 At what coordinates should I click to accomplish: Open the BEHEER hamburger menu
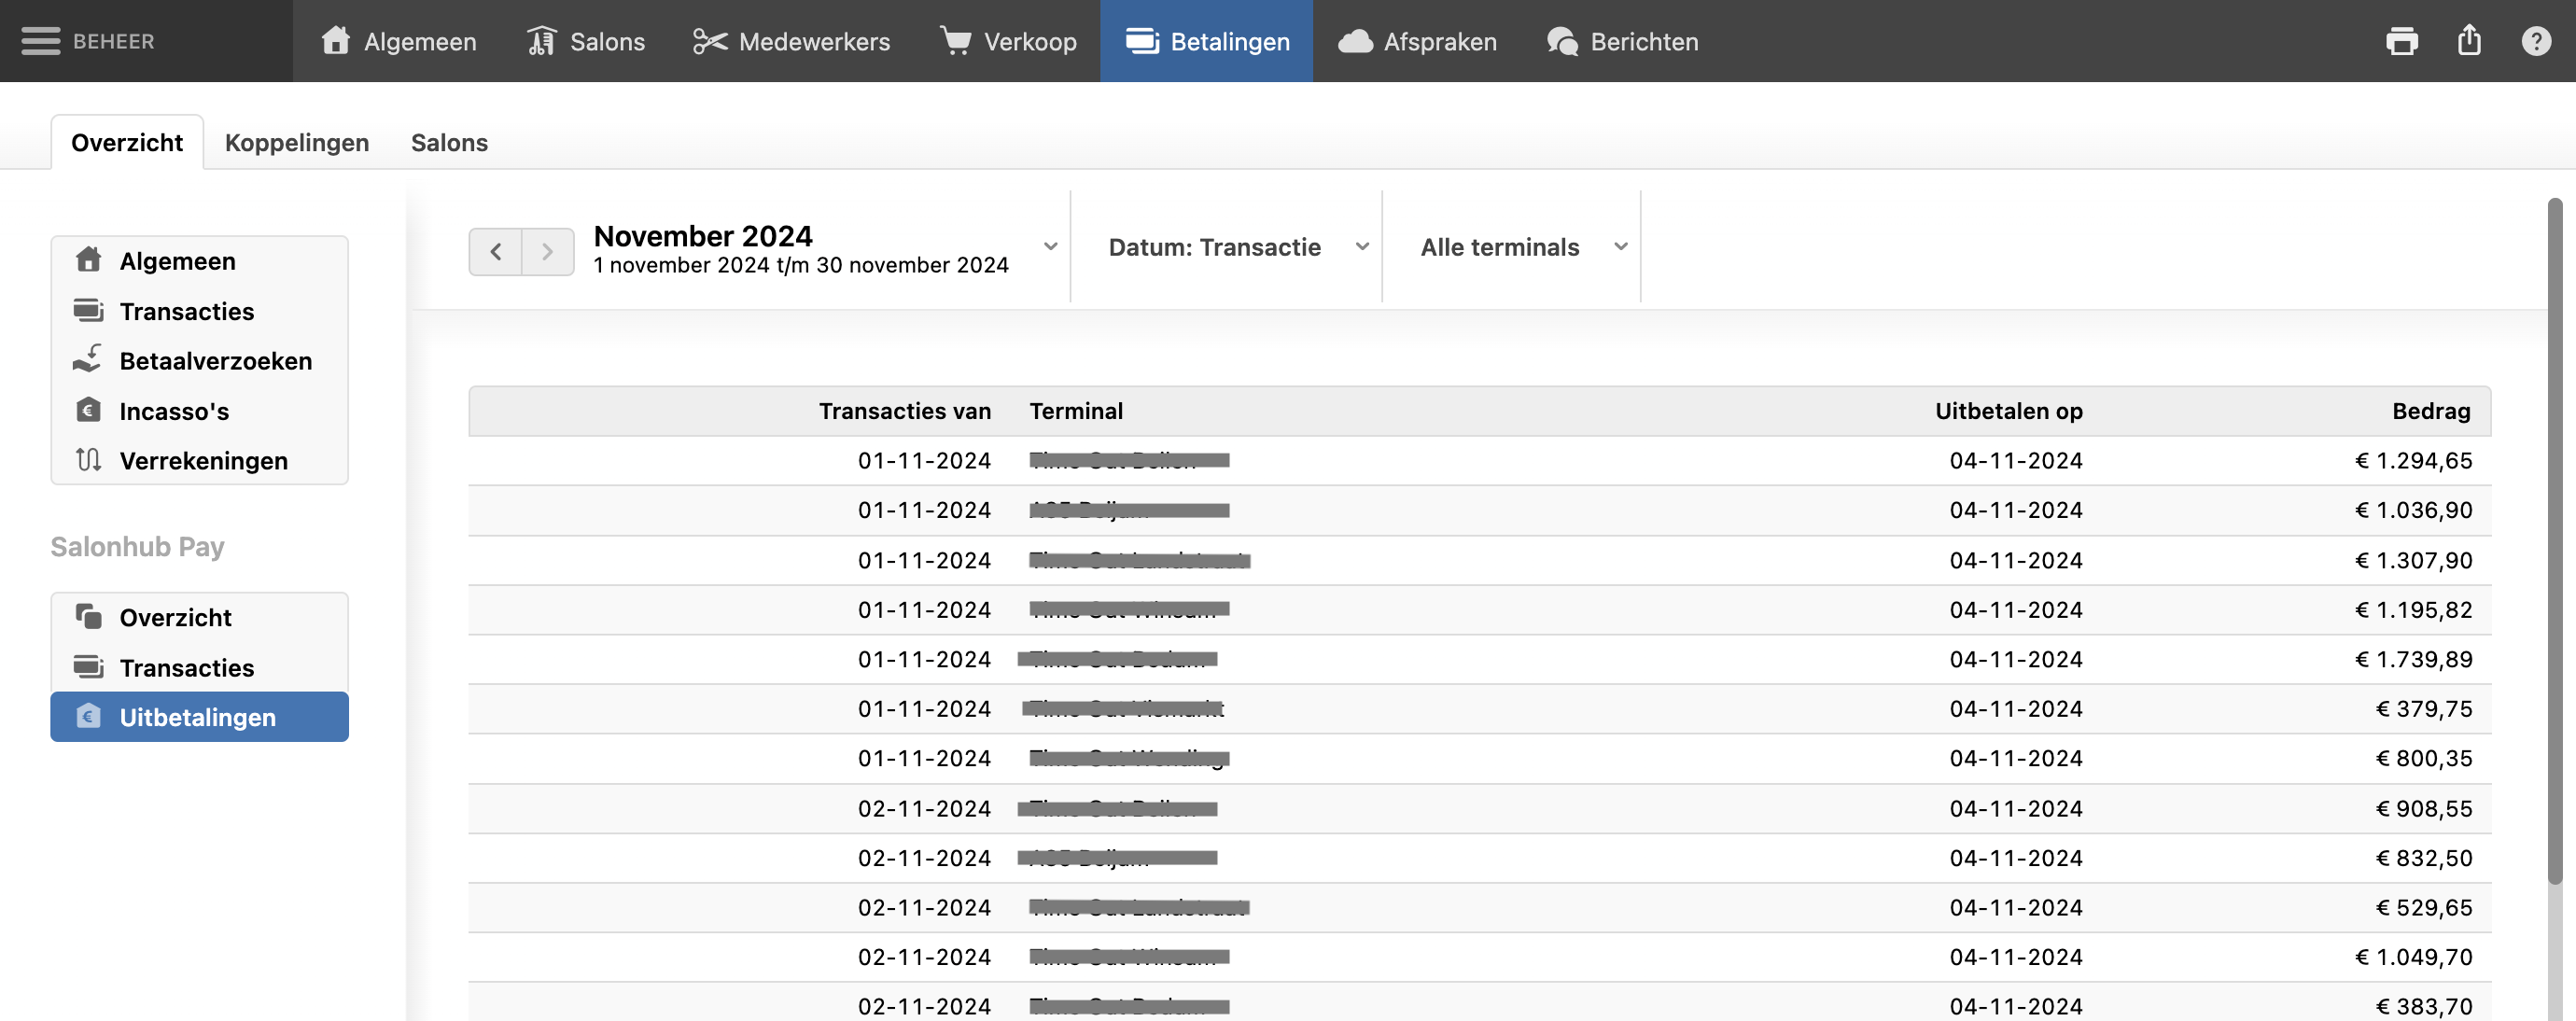click(x=41, y=41)
